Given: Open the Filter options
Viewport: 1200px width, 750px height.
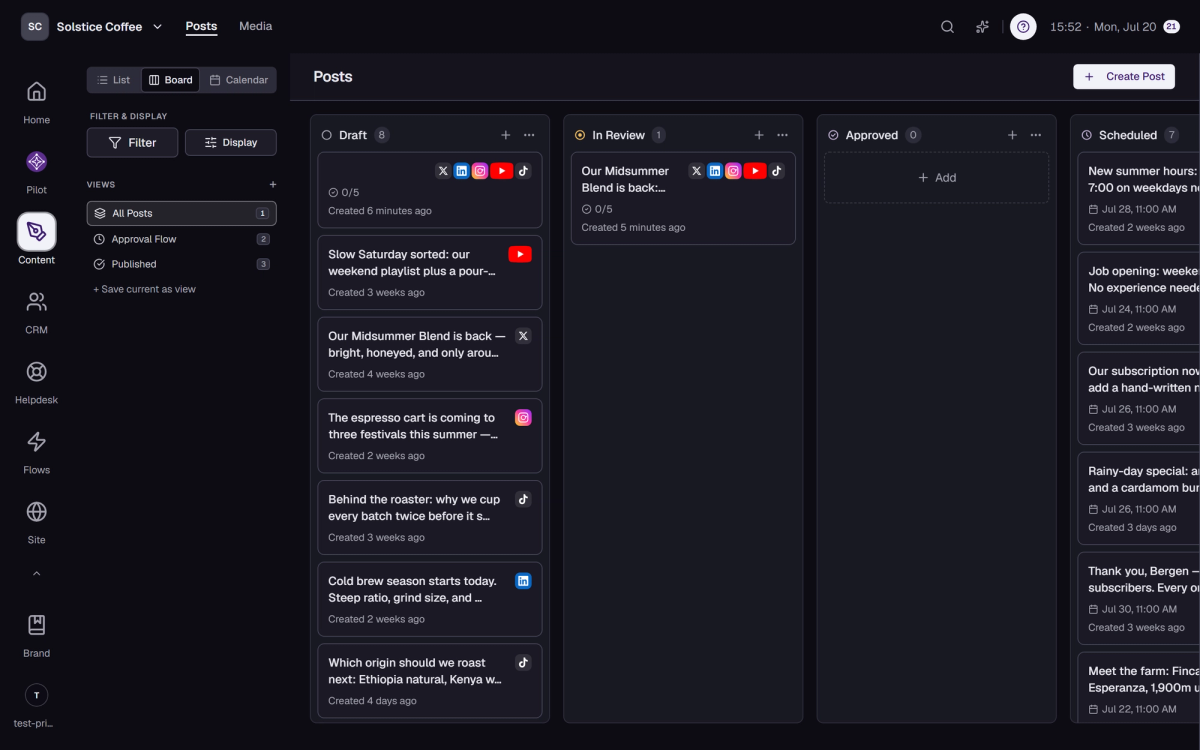Looking at the screenshot, I should click(132, 142).
